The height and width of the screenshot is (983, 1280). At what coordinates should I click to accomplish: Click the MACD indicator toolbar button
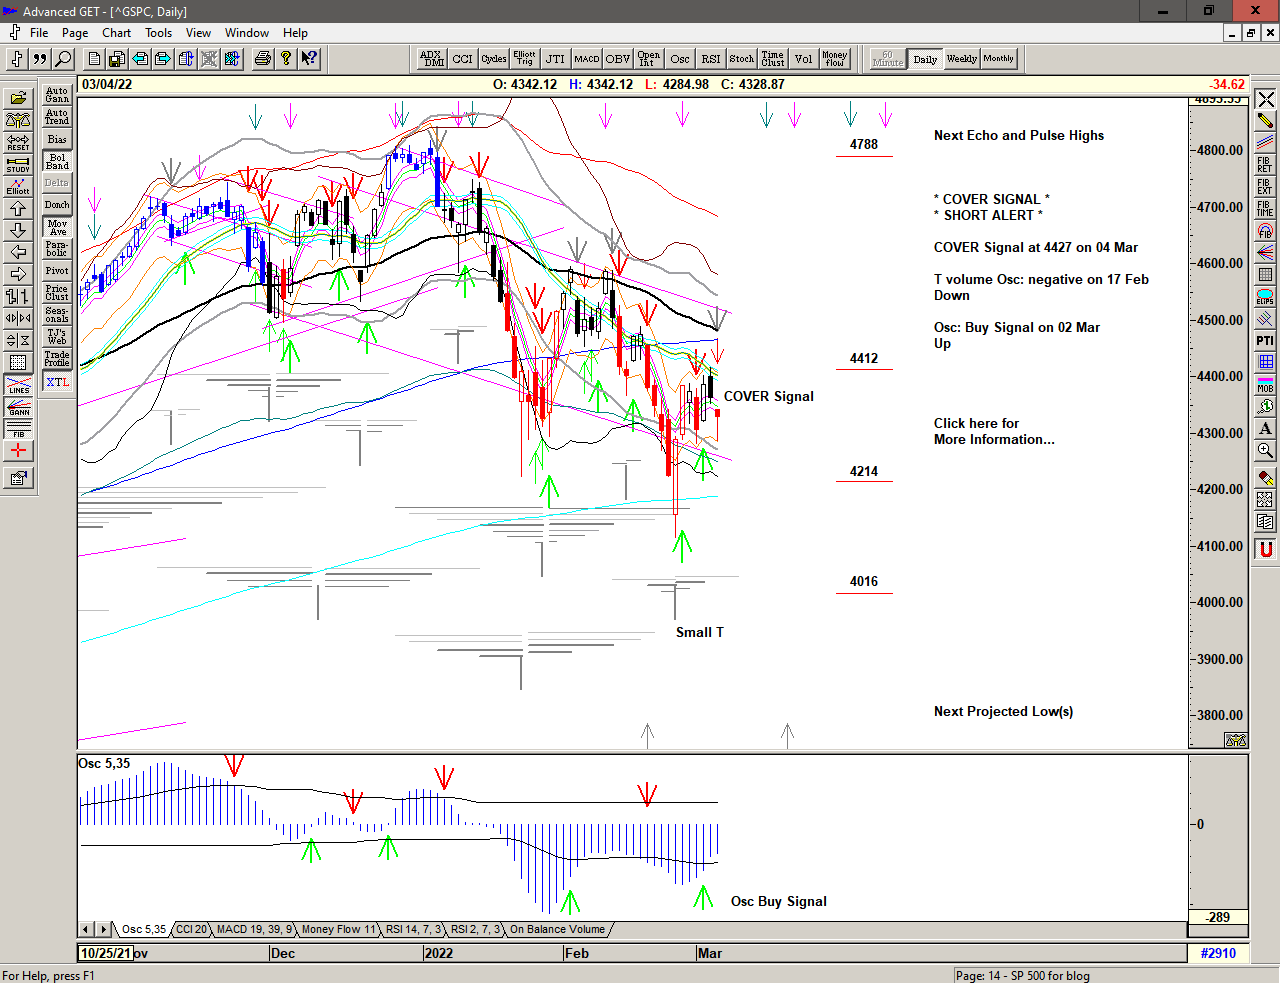587,59
